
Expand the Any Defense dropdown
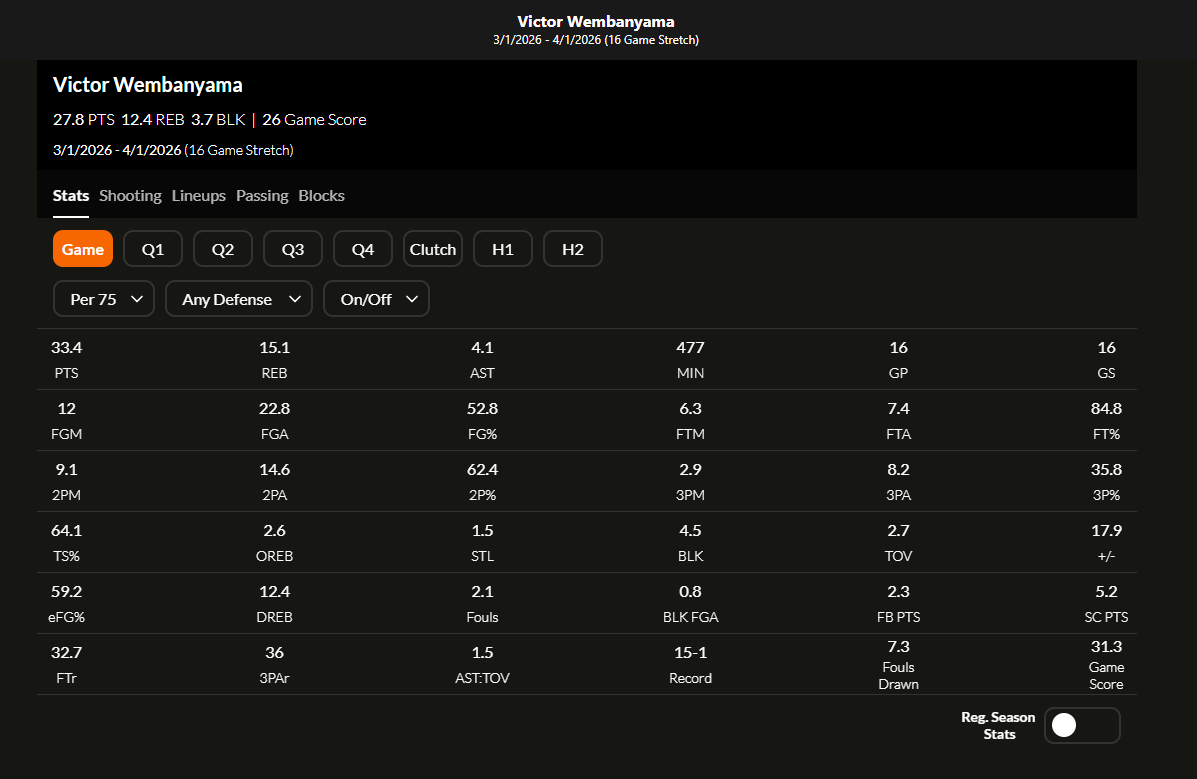(x=239, y=299)
